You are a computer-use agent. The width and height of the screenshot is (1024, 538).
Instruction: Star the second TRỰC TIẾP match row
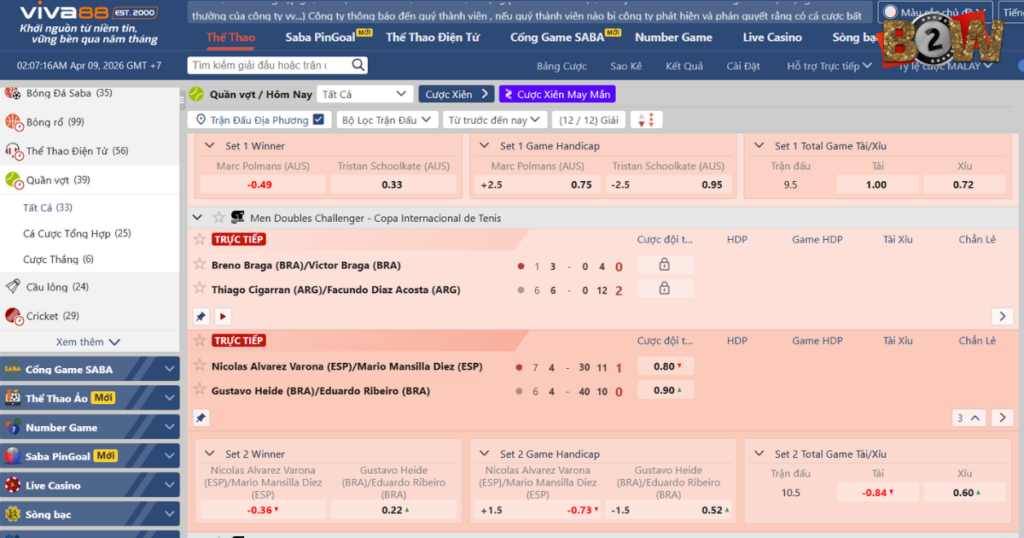click(x=200, y=340)
